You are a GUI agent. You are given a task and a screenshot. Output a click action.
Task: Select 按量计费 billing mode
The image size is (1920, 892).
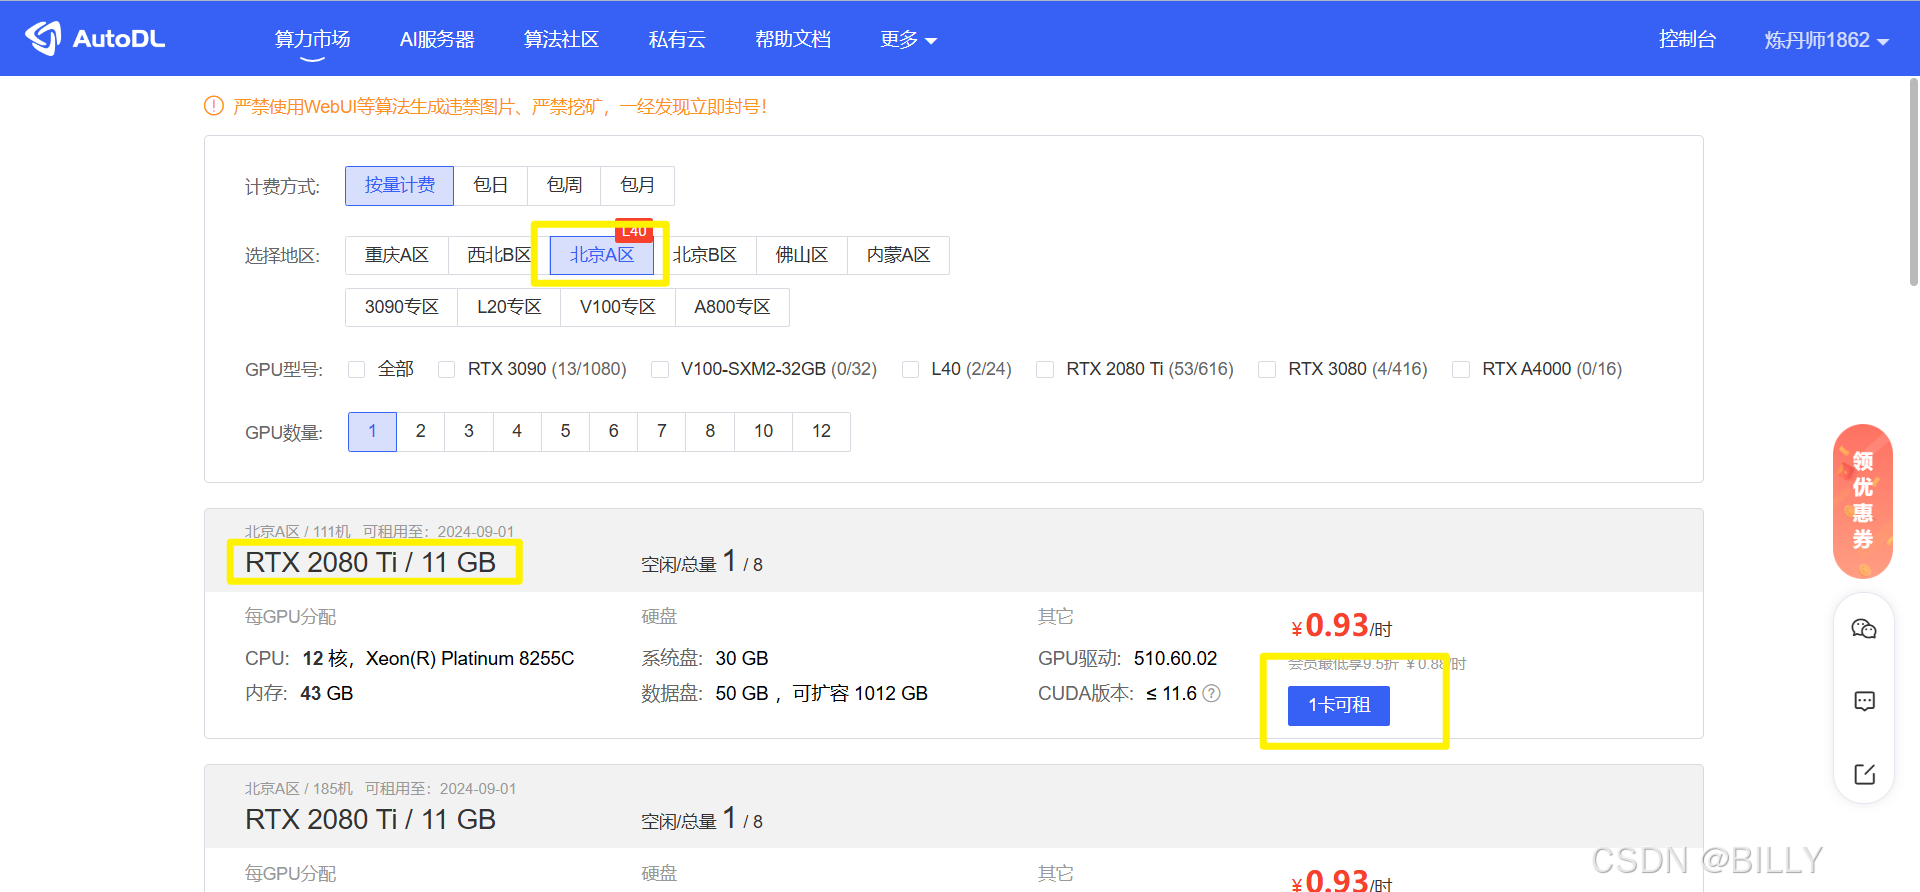(399, 185)
